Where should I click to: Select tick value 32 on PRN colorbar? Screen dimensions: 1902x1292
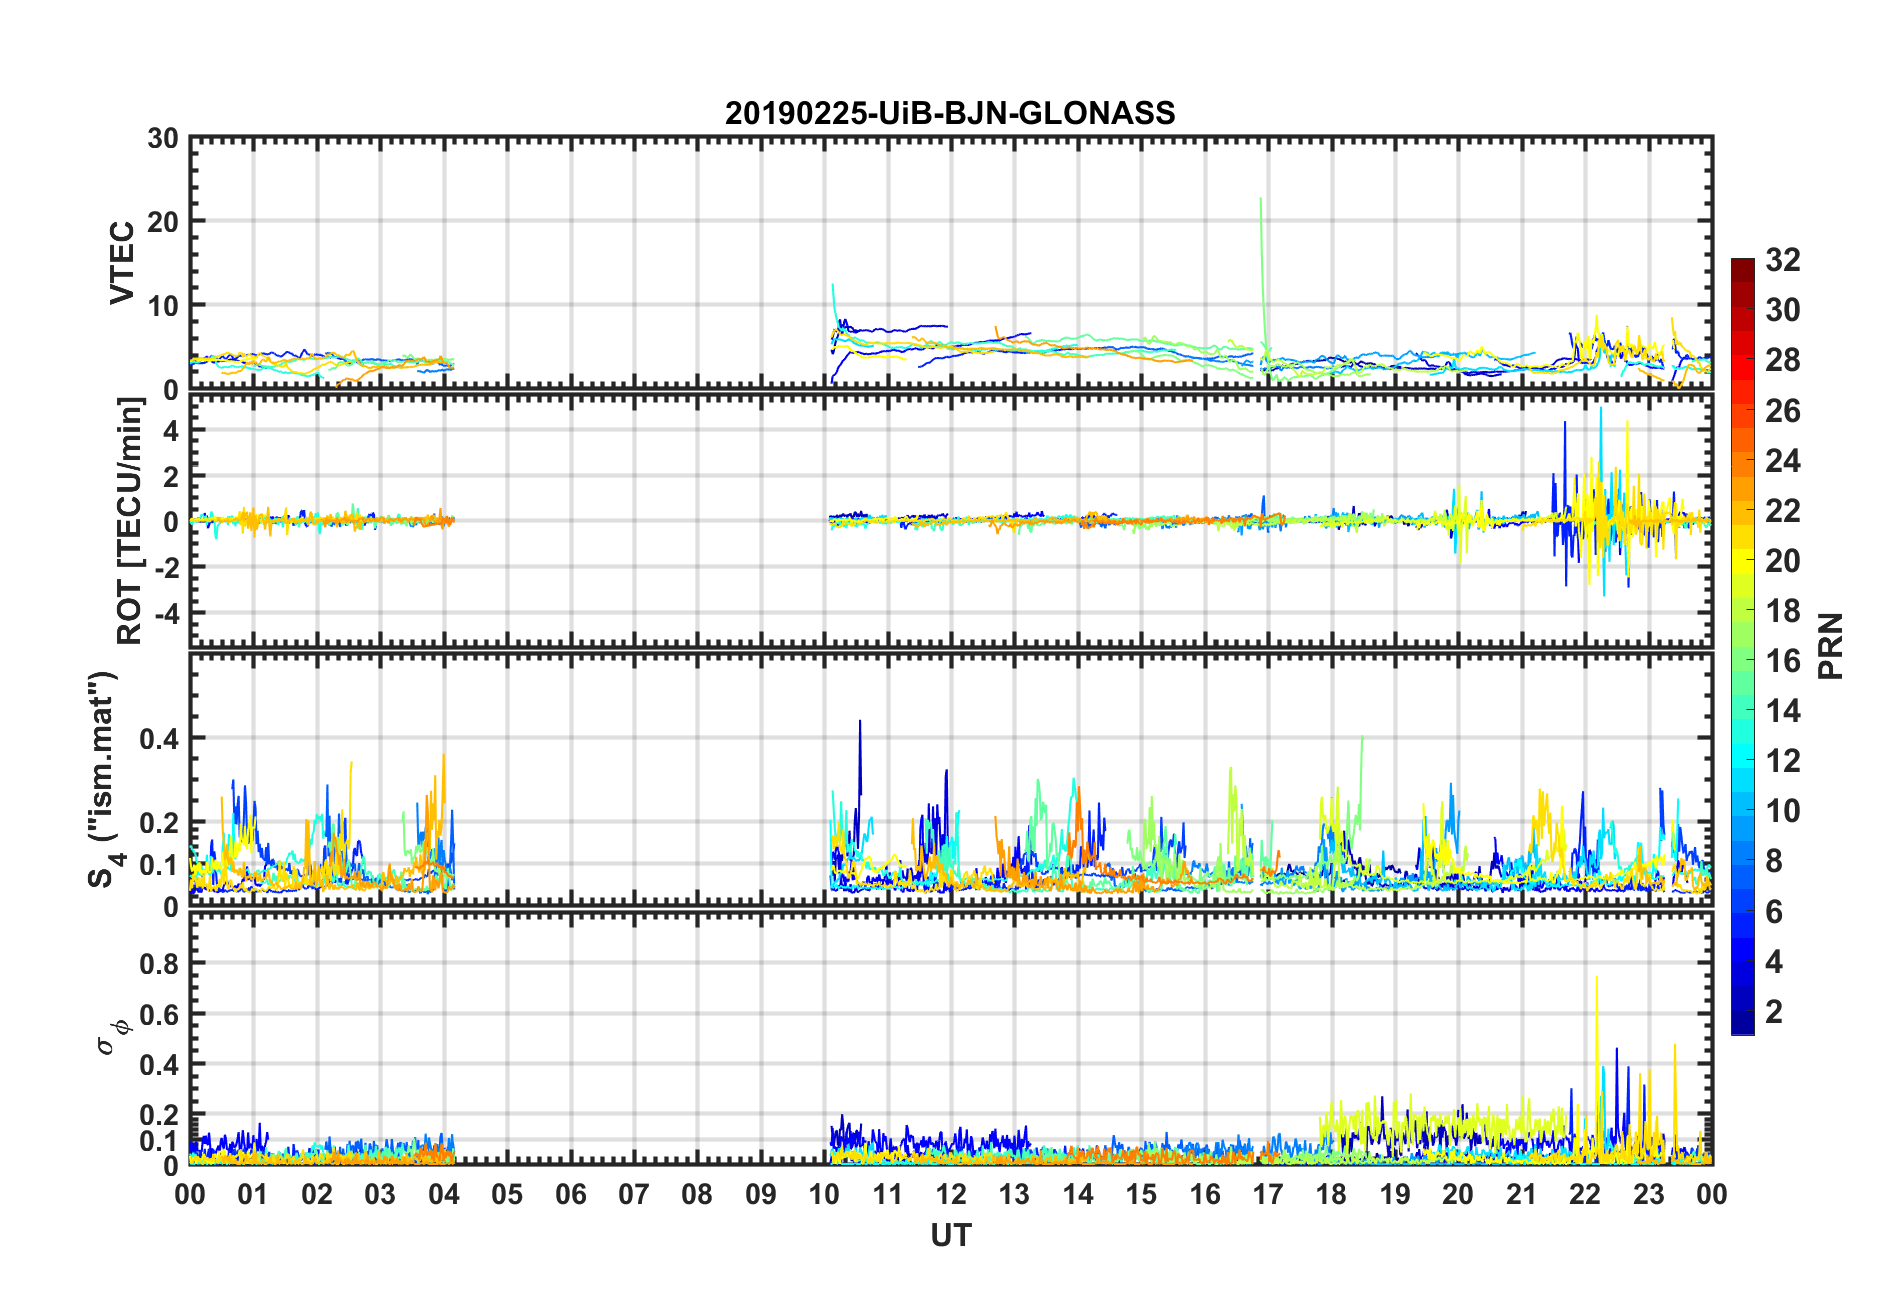point(1783,260)
